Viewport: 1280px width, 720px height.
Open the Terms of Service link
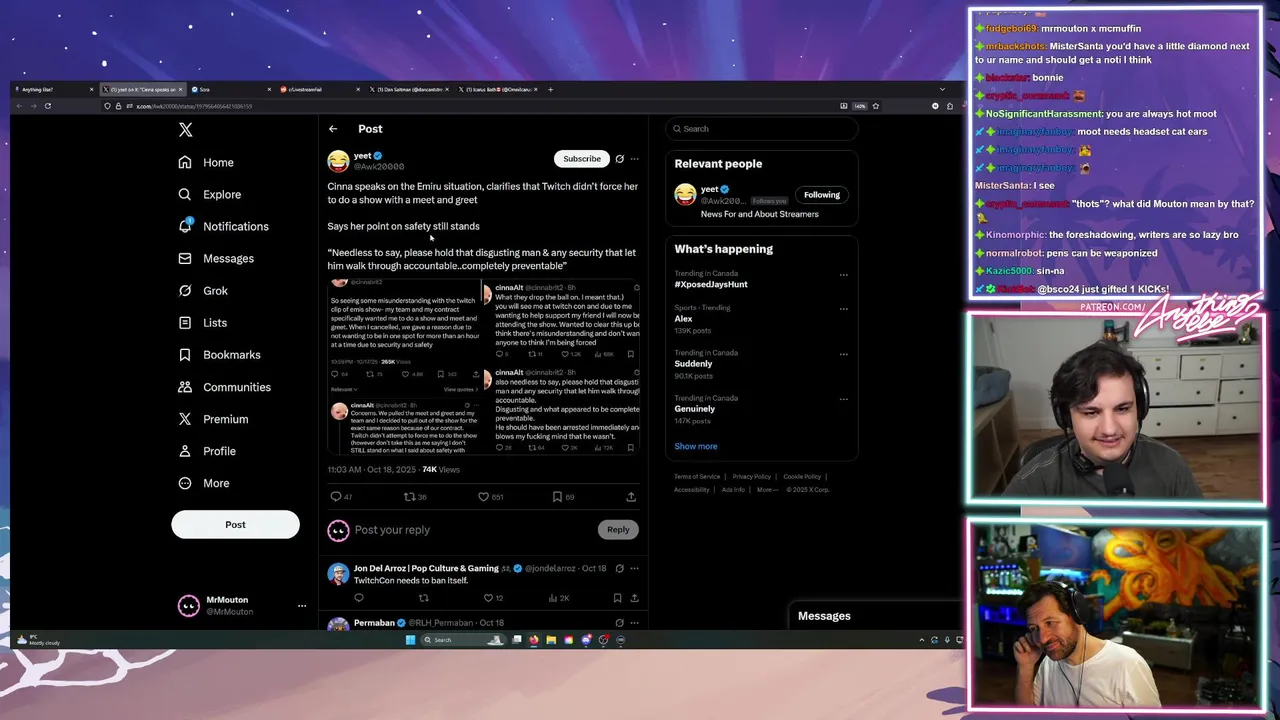point(697,477)
